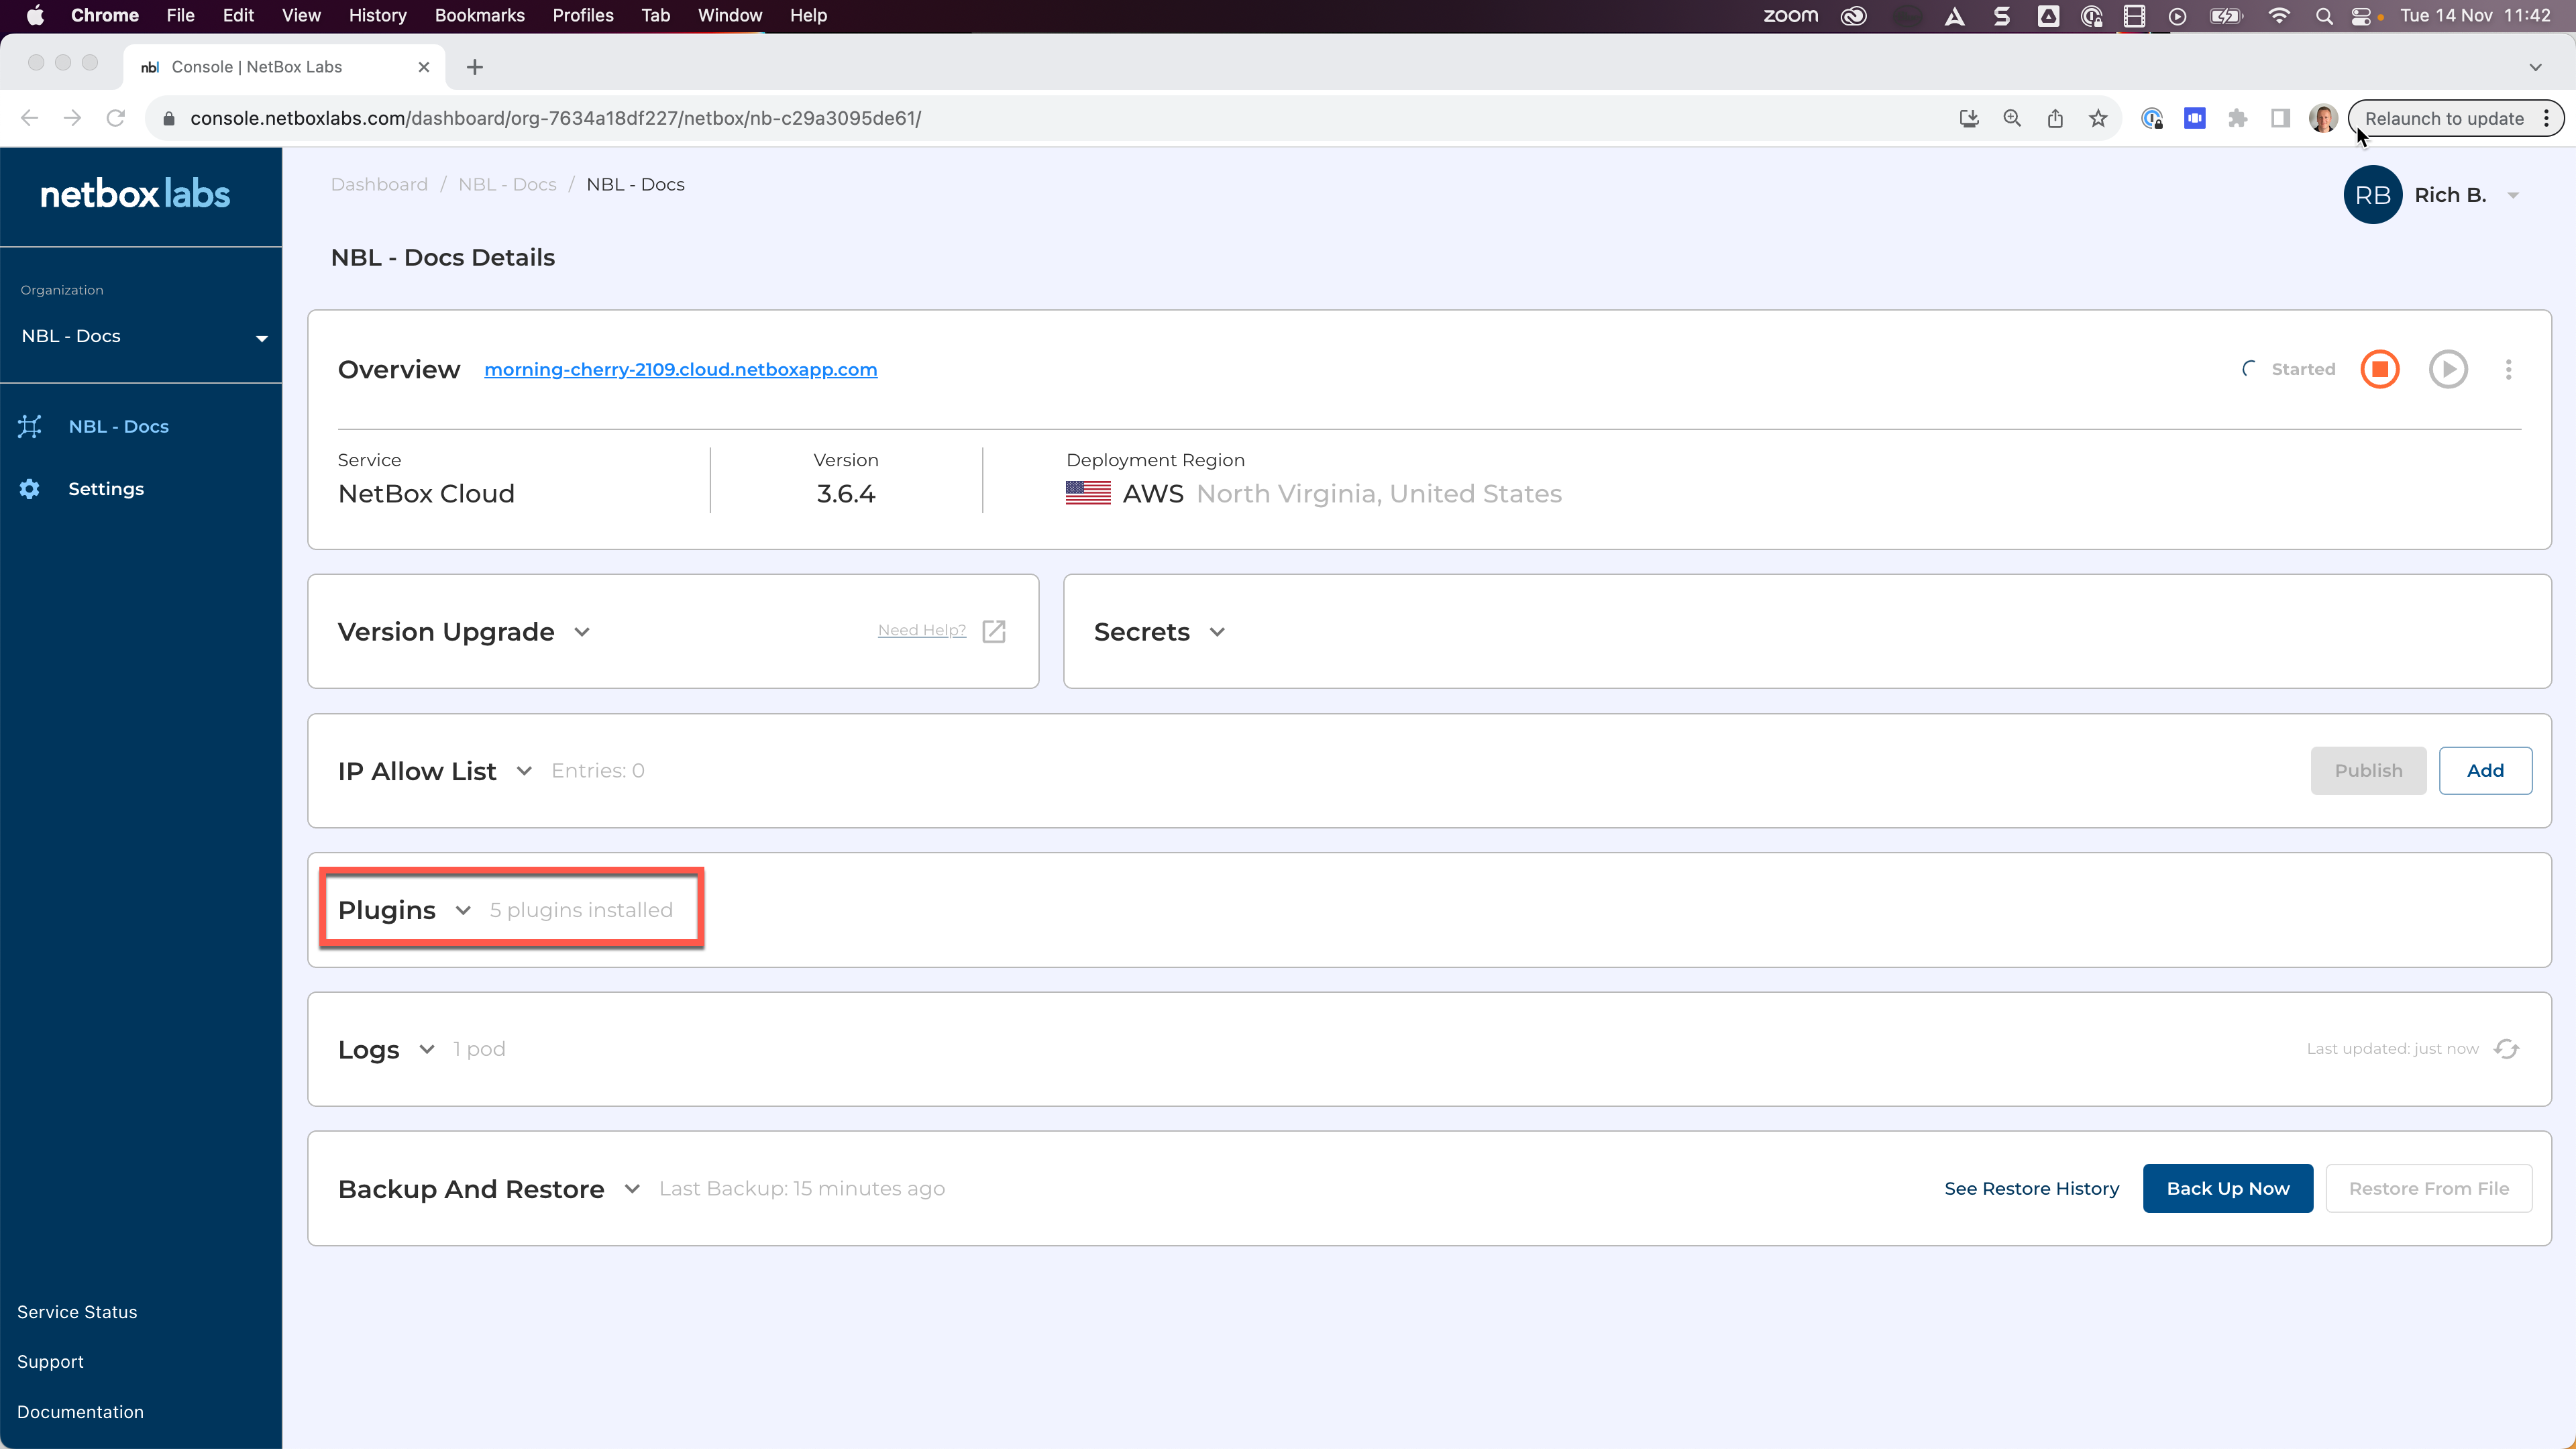Viewport: 2576px width, 1449px height.
Task: Click the NBL - Docs network sidebar icon
Action: [x=30, y=426]
